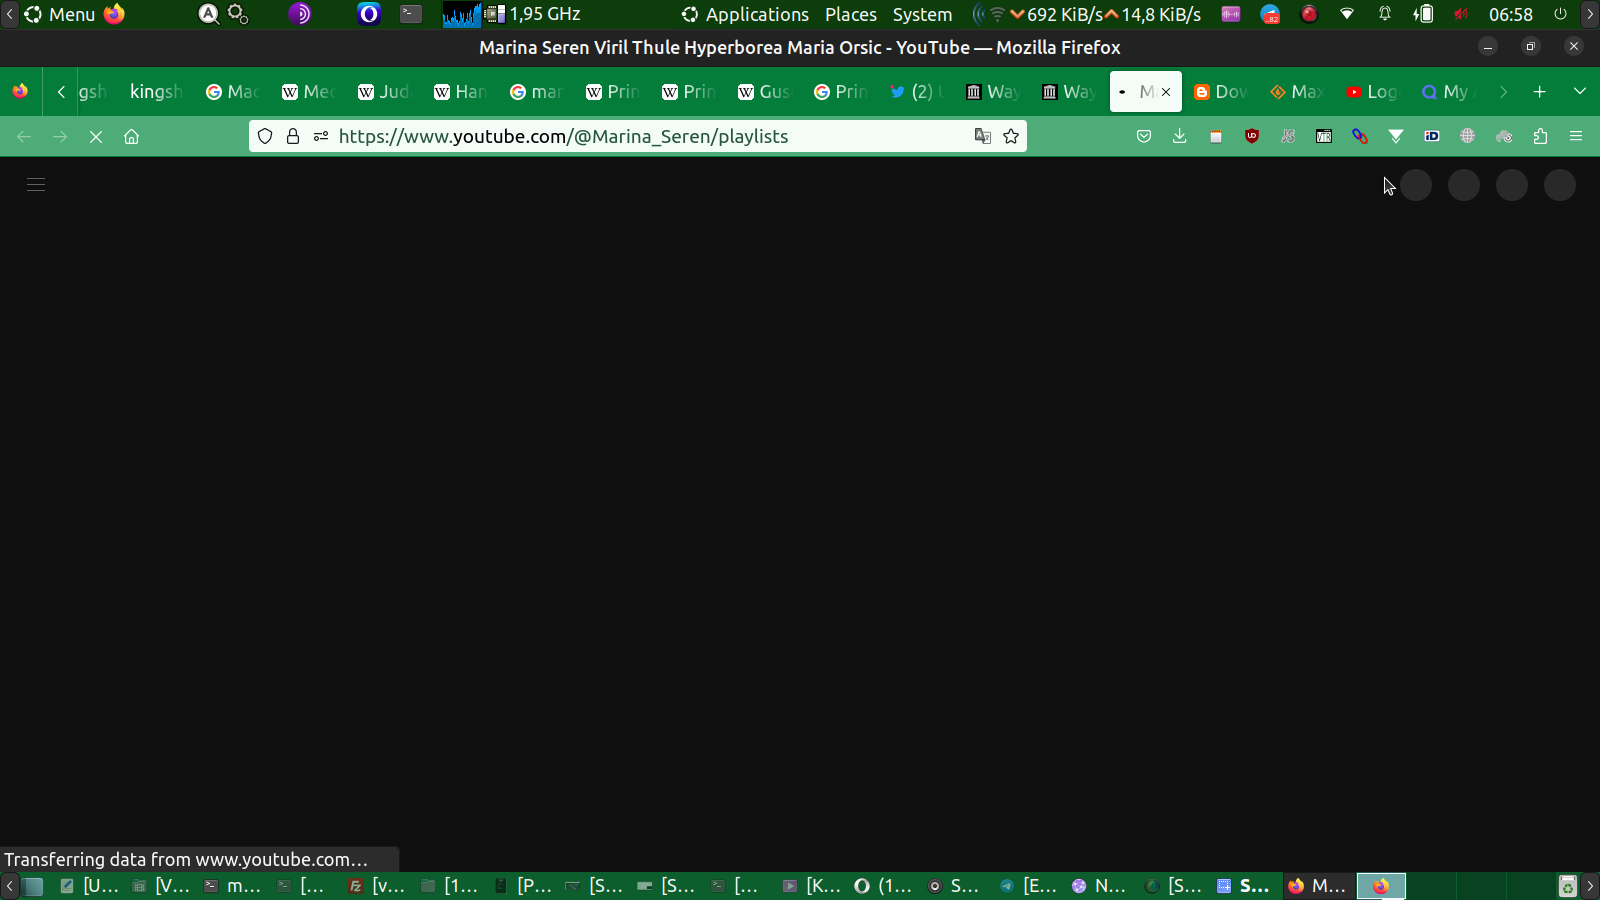Open the VTR extension icon

tap(1324, 136)
